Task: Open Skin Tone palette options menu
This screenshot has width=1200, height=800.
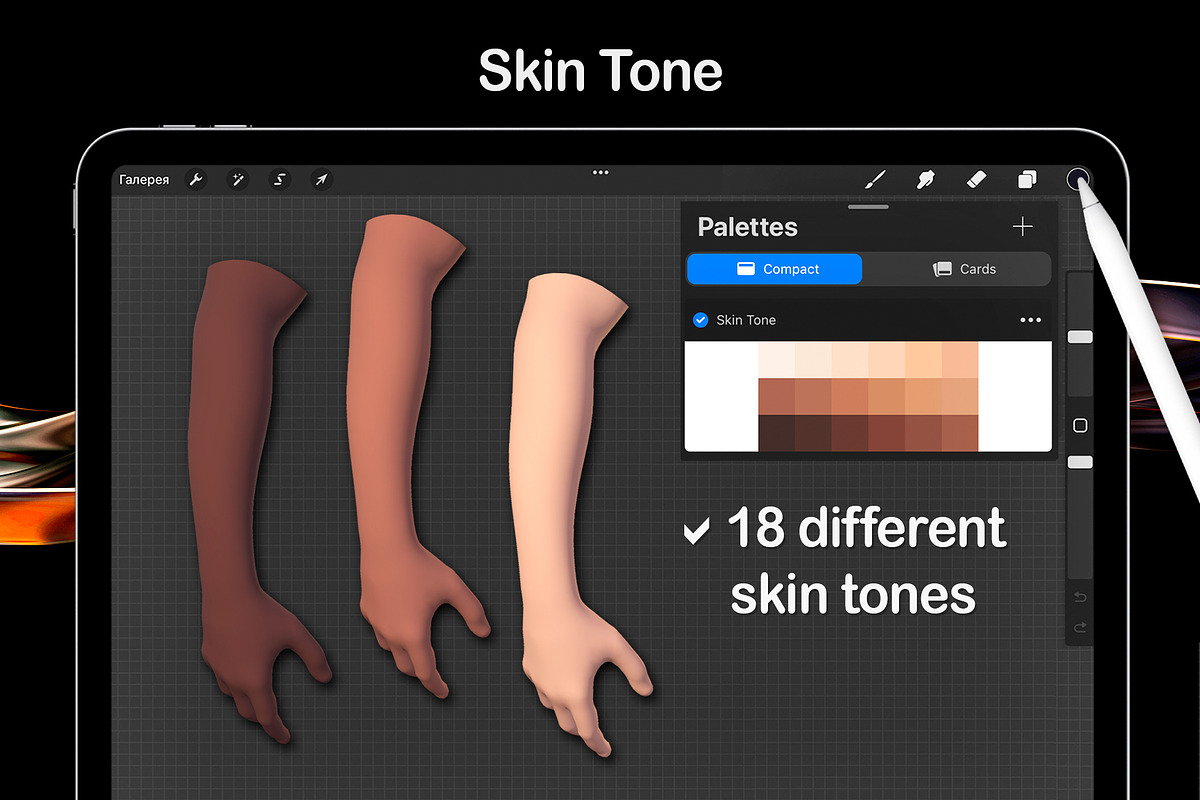Action: coord(1030,320)
